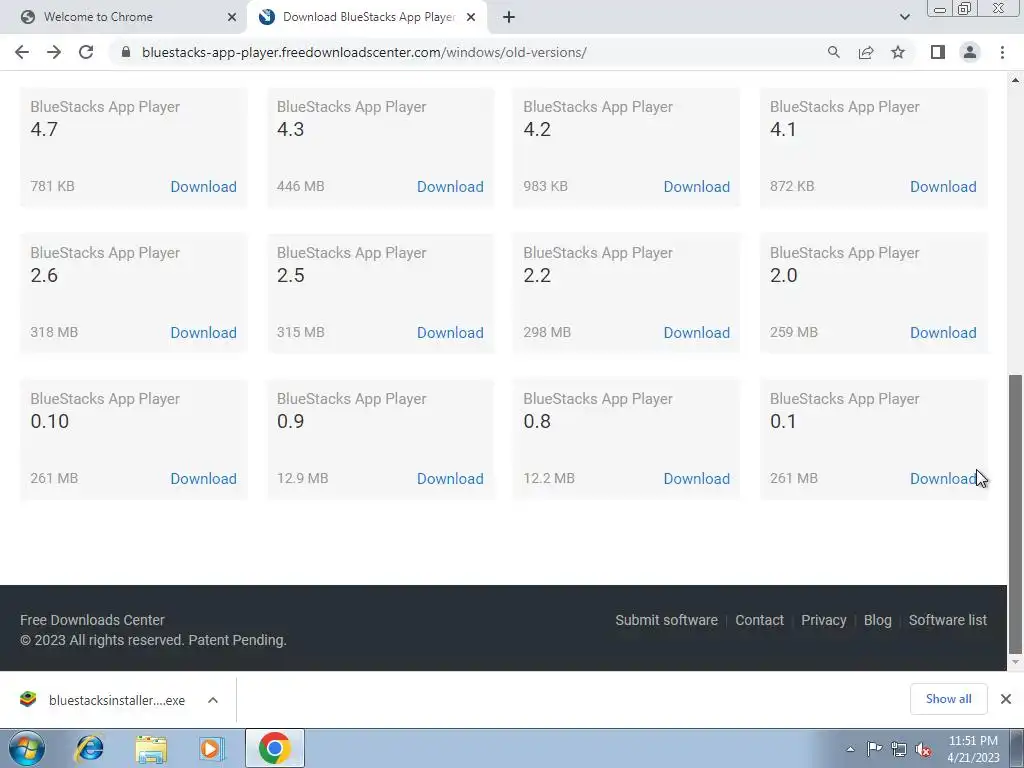Screen dimensions: 1024x768
Task: Share this page from address bar
Action: click(866, 52)
